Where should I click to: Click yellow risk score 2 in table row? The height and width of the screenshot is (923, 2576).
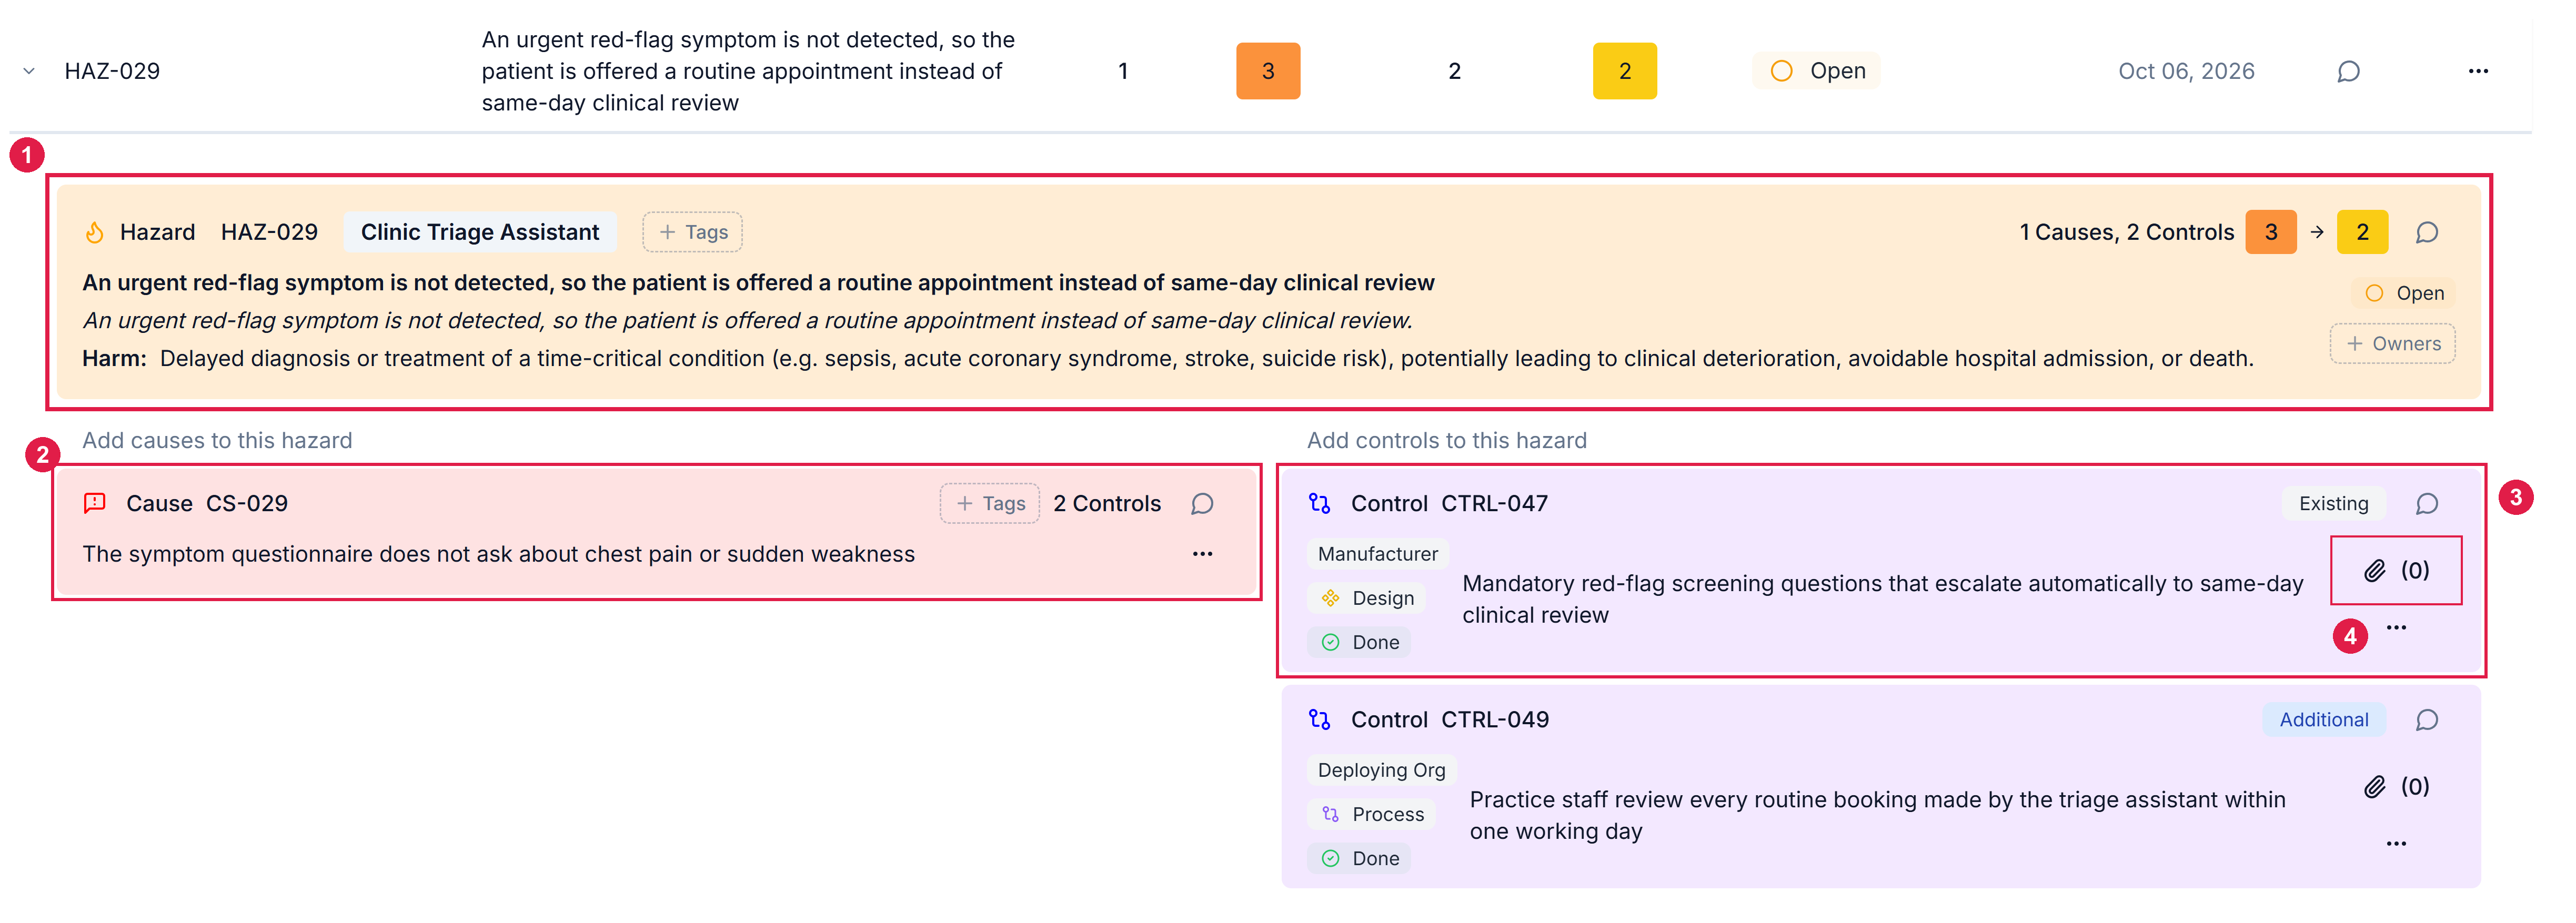pos(1624,71)
